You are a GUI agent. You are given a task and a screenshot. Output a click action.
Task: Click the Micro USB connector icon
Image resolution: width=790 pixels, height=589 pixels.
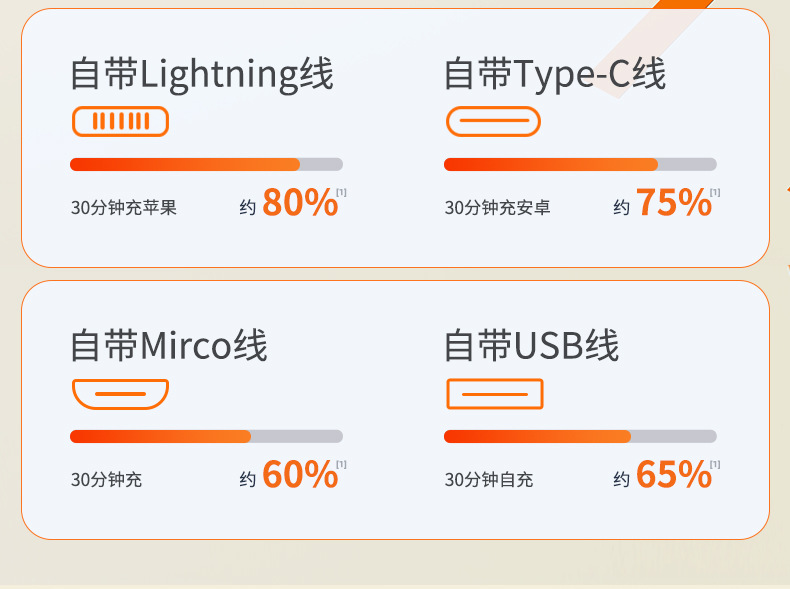(120, 394)
